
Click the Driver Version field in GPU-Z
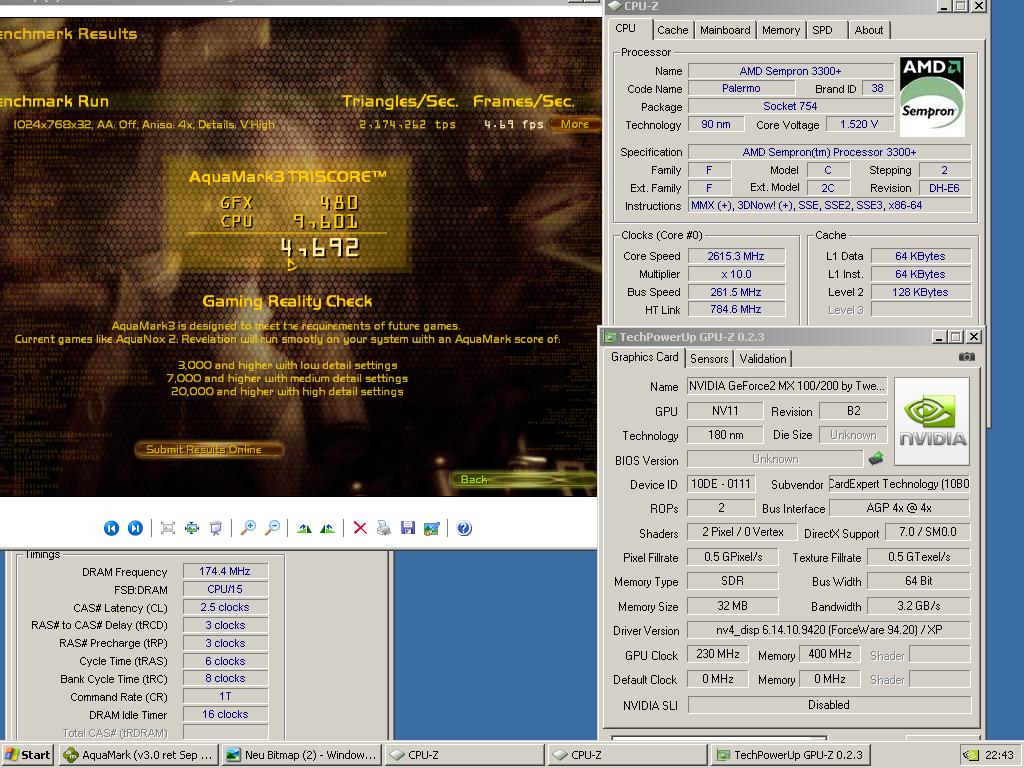pos(828,630)
